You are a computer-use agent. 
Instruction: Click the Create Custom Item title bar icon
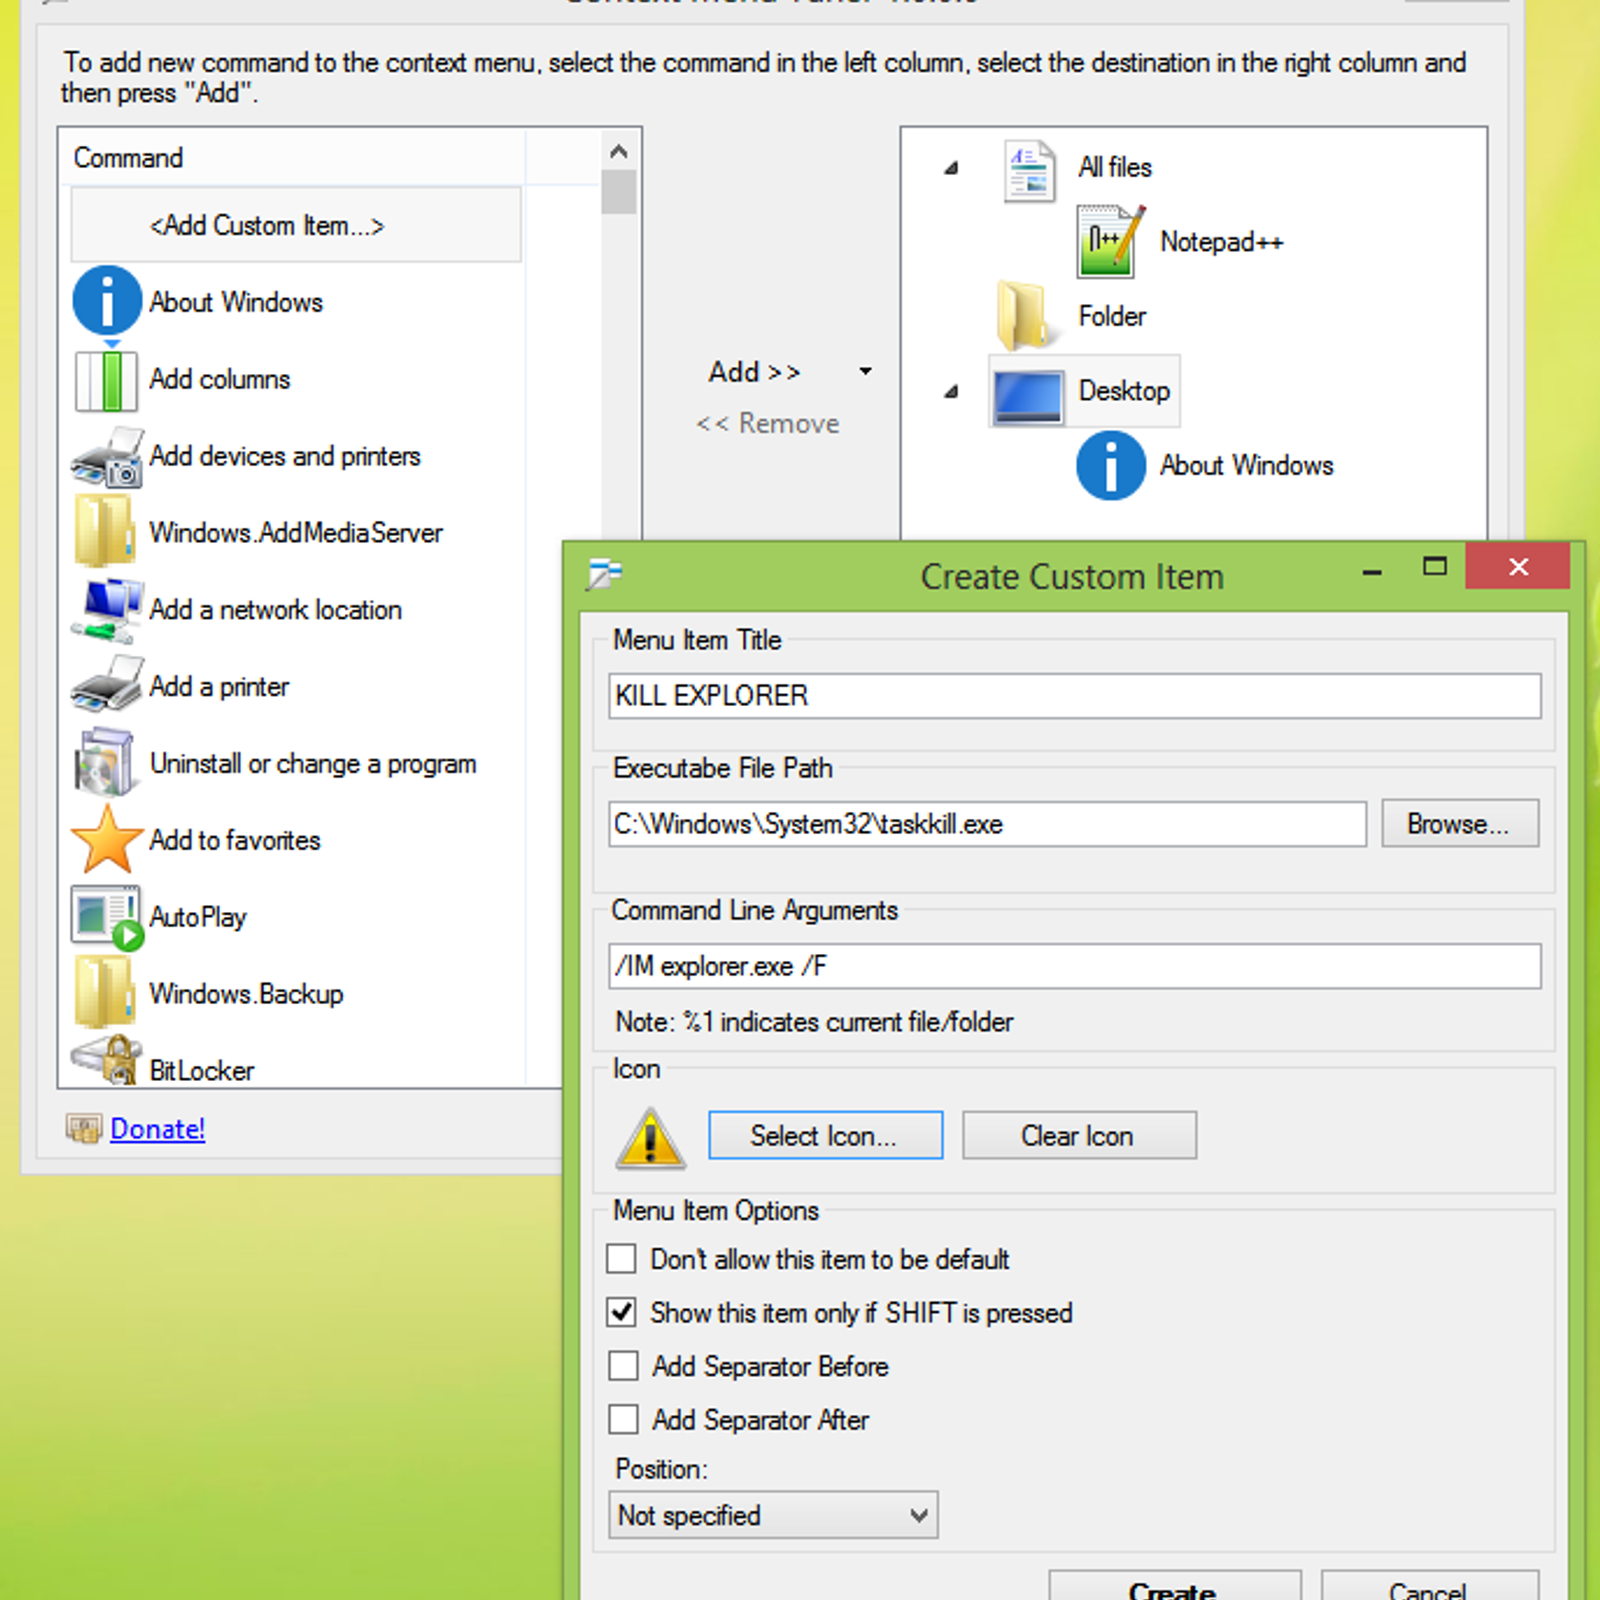604,575
